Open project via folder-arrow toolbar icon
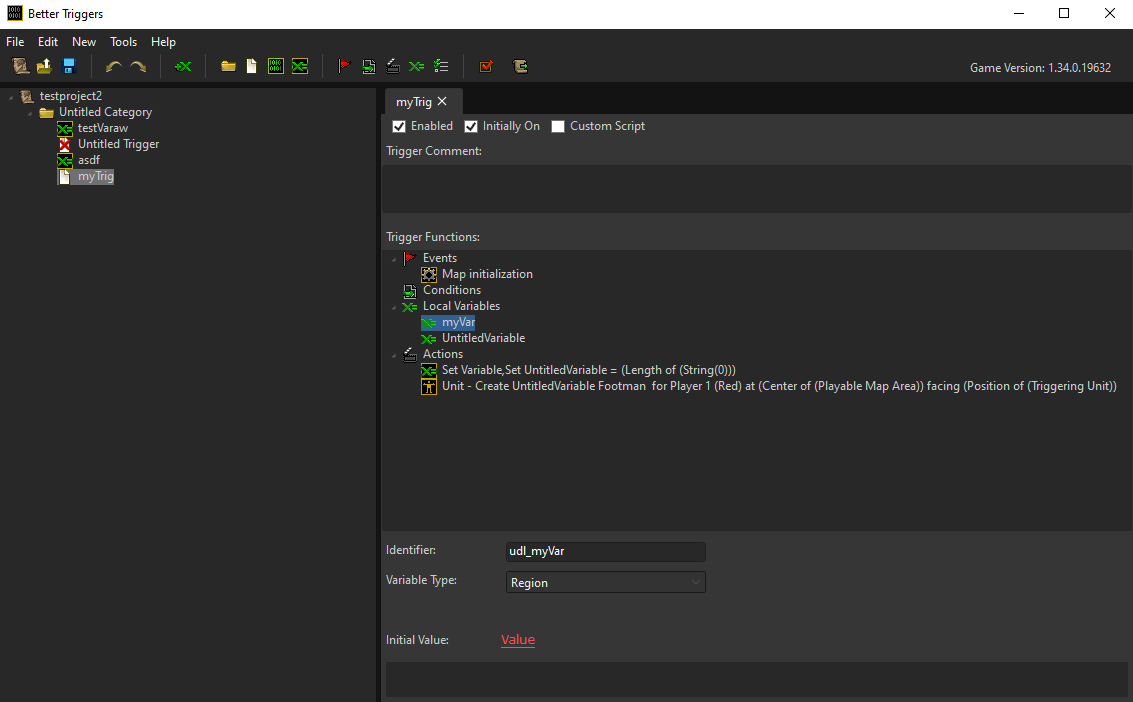 pyautogui.click(x=44, y=66)
